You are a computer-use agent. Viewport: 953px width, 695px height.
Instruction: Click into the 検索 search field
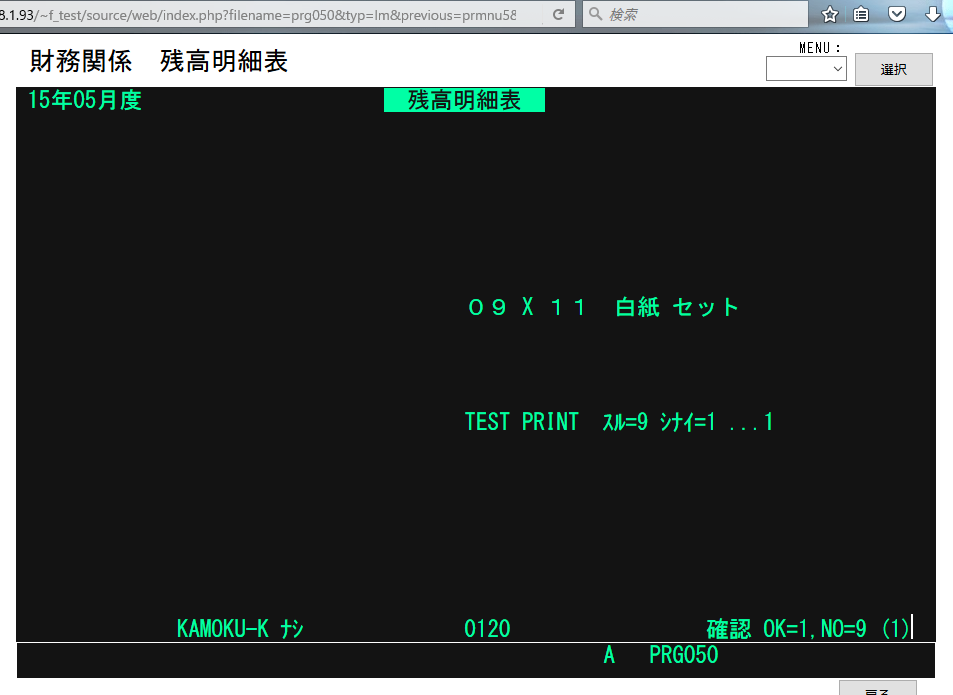point(700,15)
